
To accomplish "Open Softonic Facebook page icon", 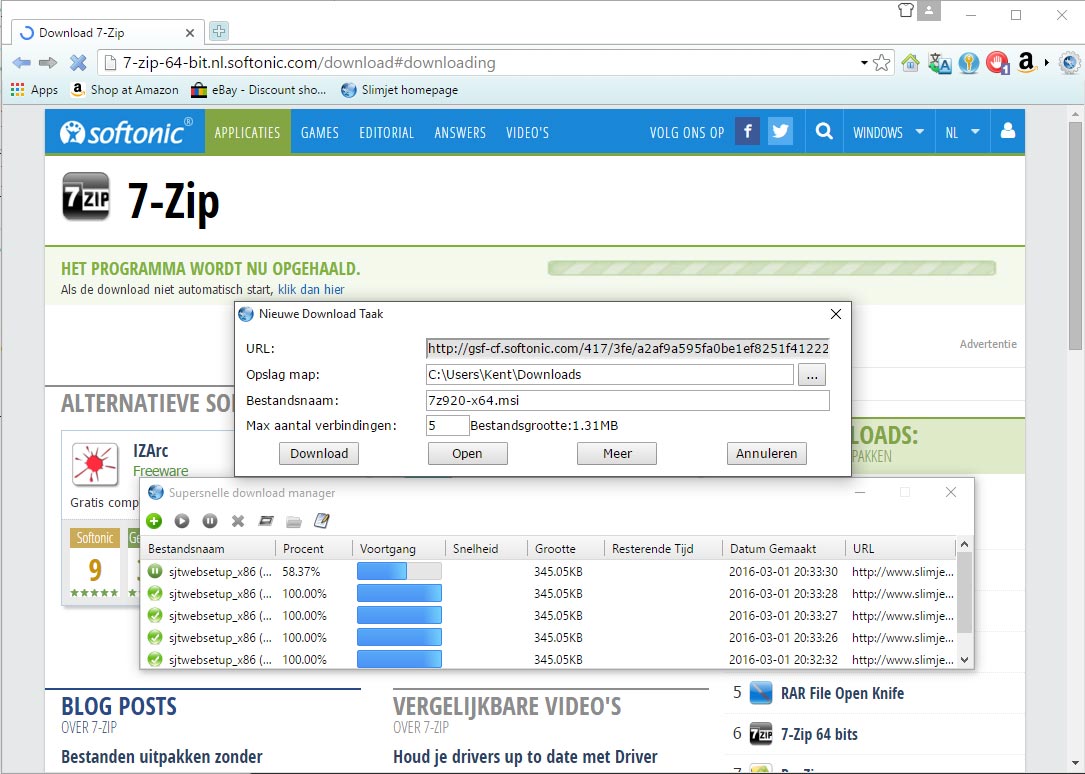I will (747, 131).
